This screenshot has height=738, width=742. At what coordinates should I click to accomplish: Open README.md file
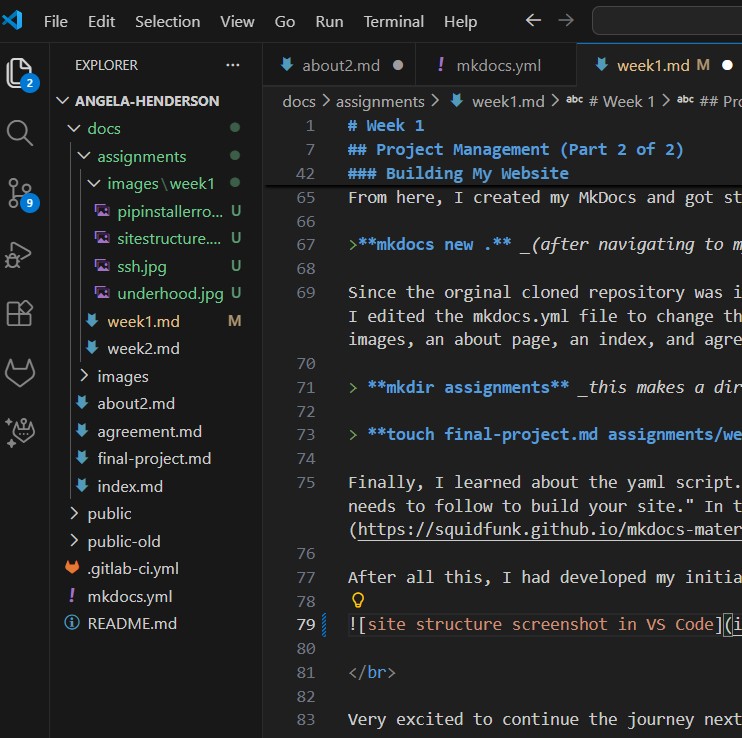132,624
